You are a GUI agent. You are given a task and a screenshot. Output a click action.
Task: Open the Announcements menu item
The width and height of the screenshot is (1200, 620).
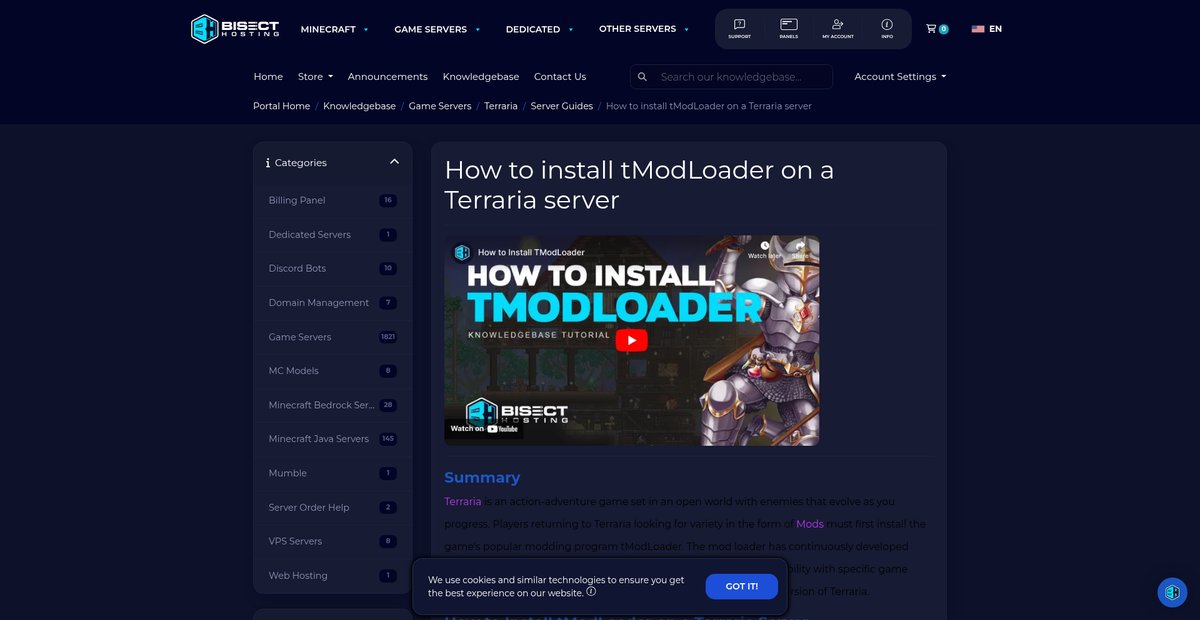[387, 77]
